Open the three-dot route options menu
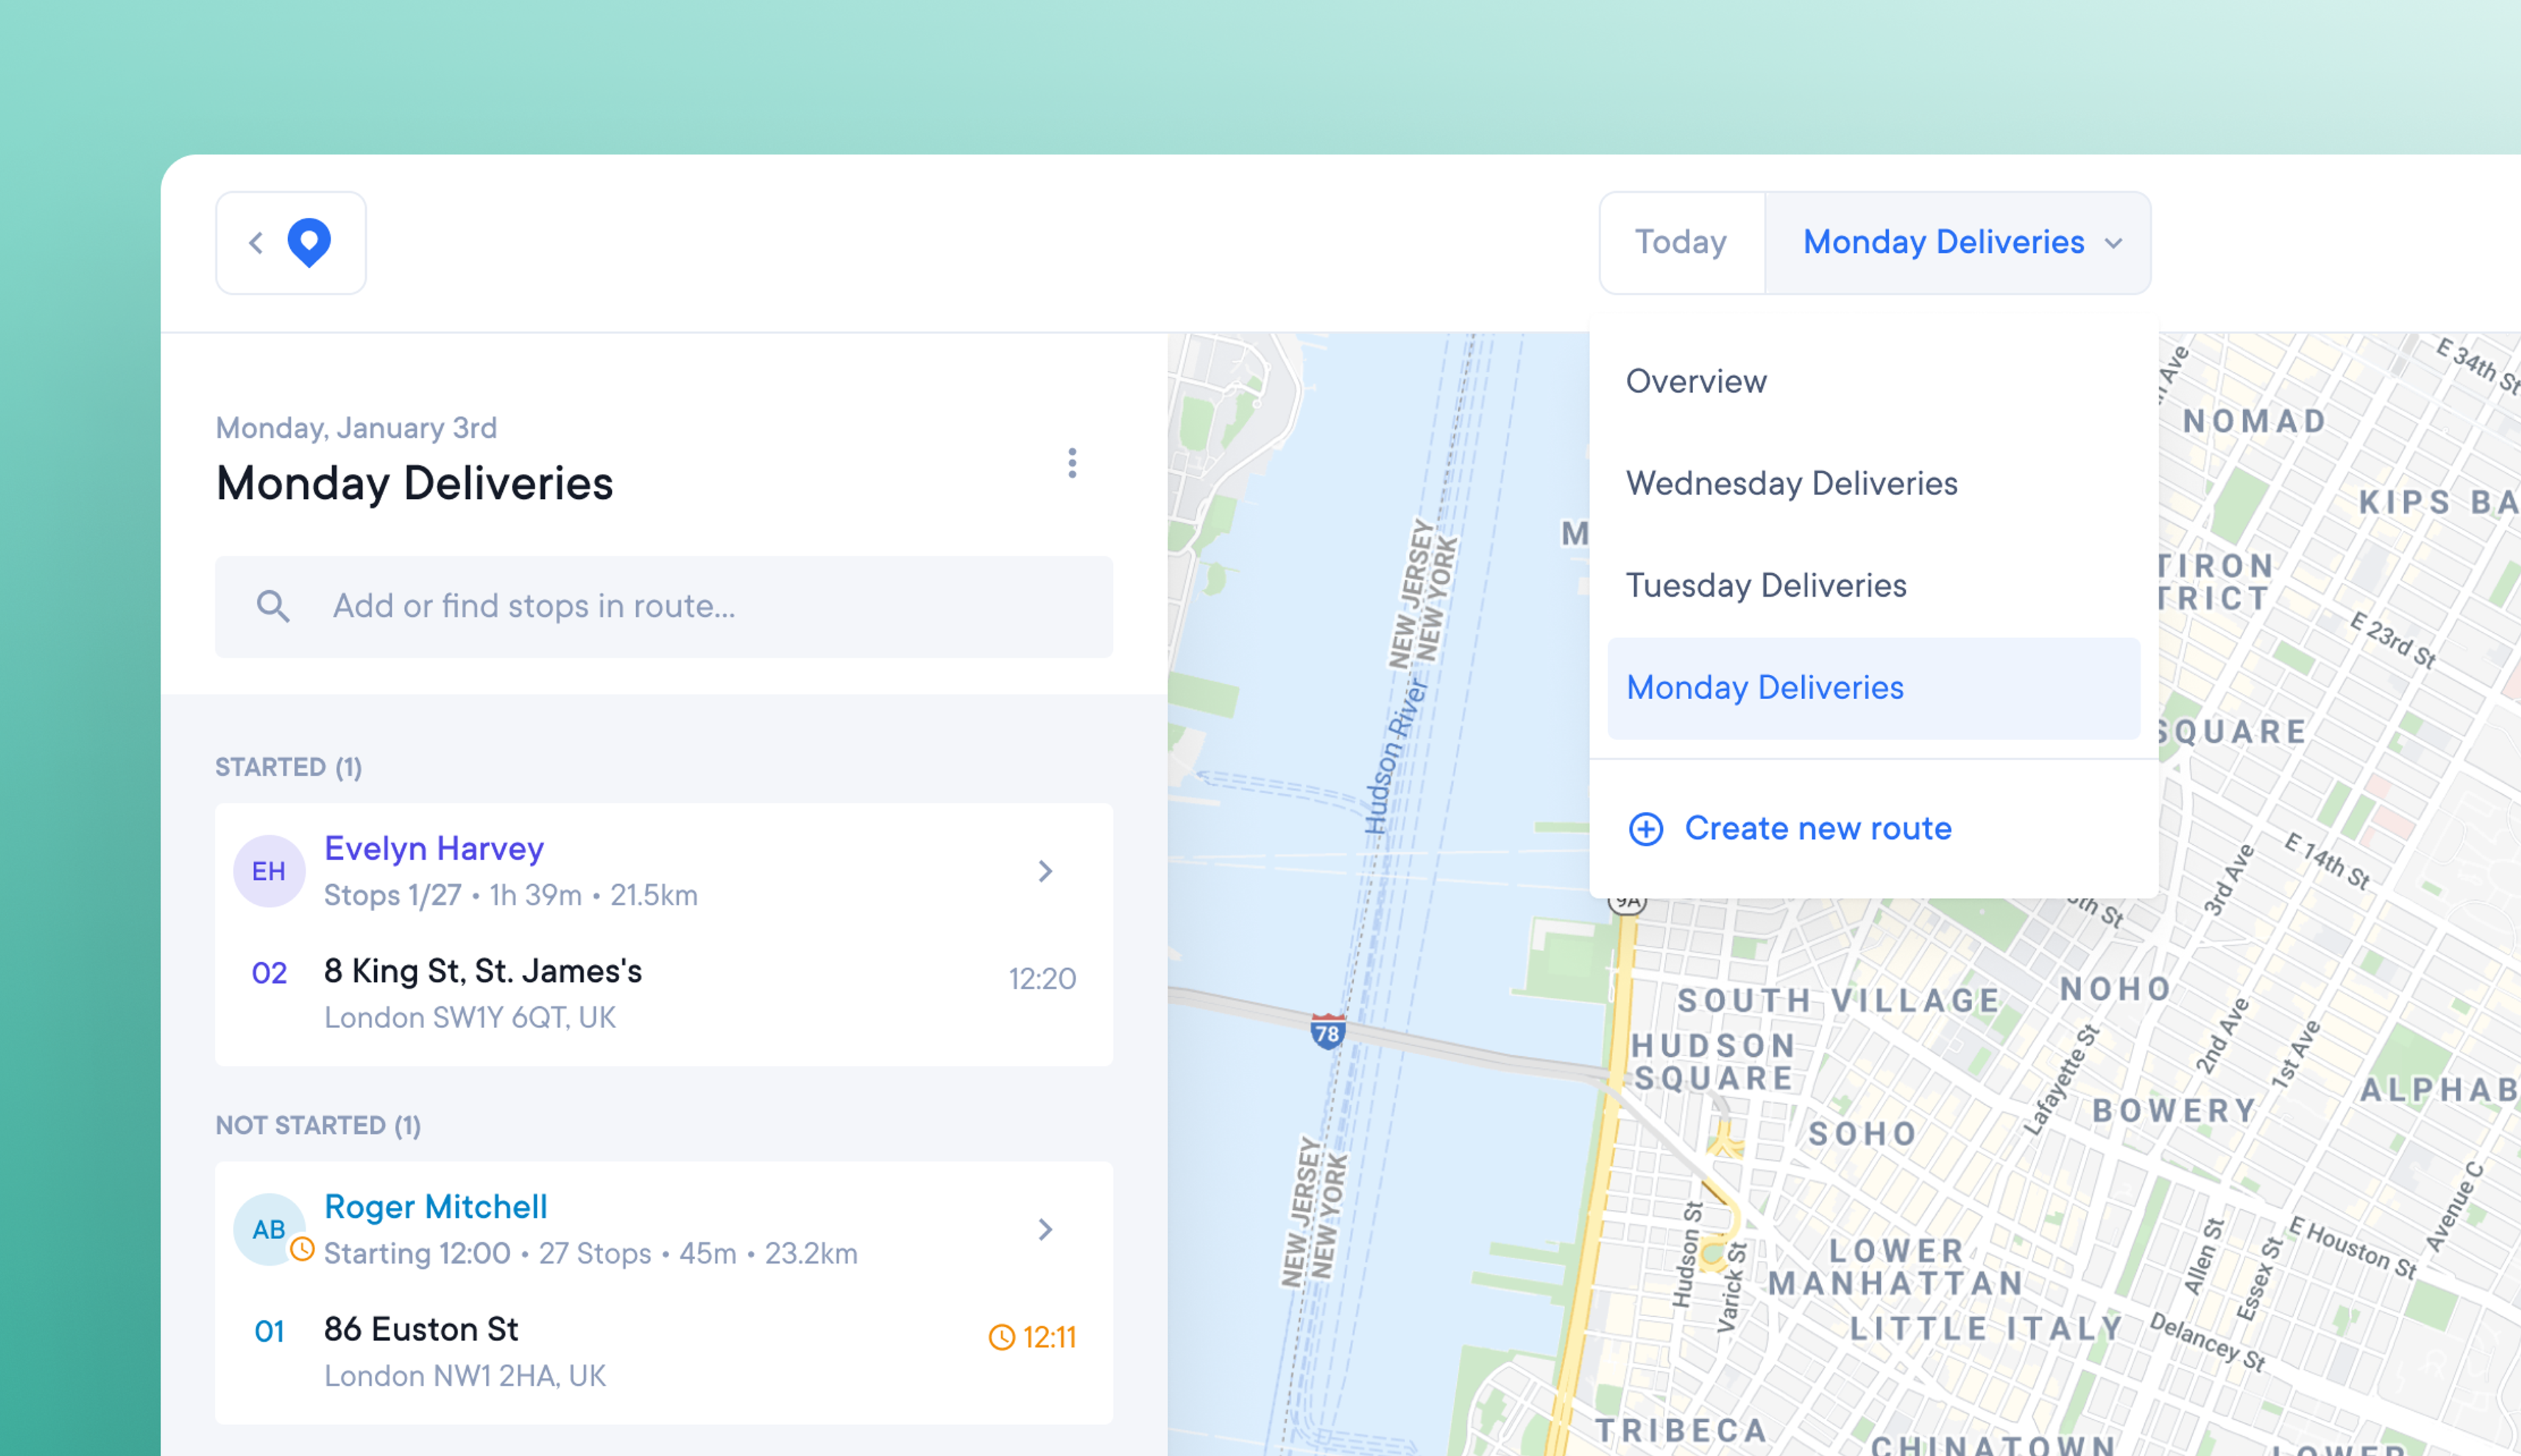 1072,463
